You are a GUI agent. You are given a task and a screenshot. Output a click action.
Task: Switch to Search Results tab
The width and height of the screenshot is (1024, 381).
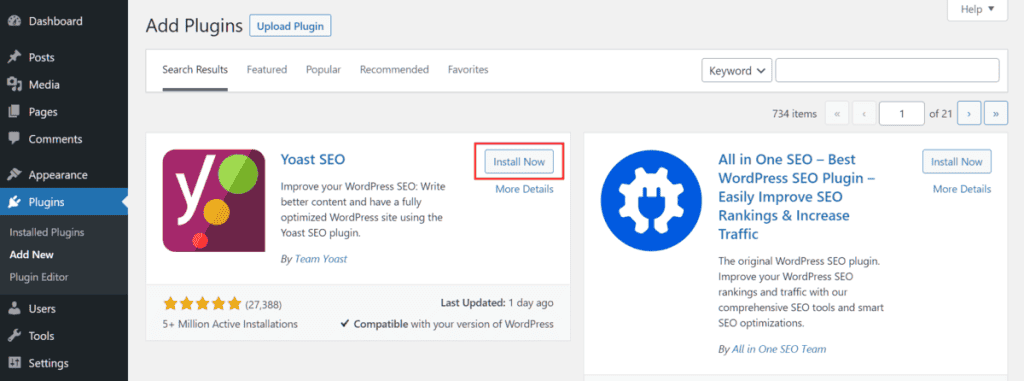pos(195,69)
